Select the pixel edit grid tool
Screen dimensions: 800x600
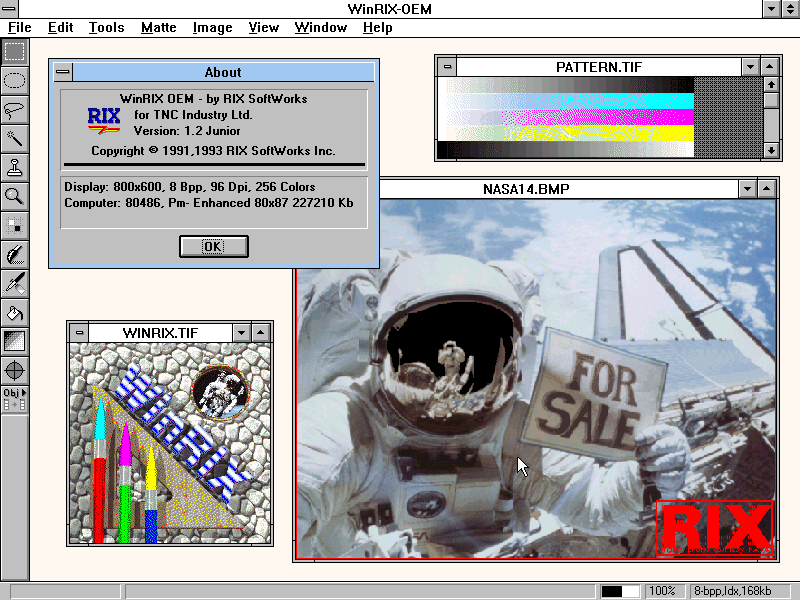coord(14,226)
